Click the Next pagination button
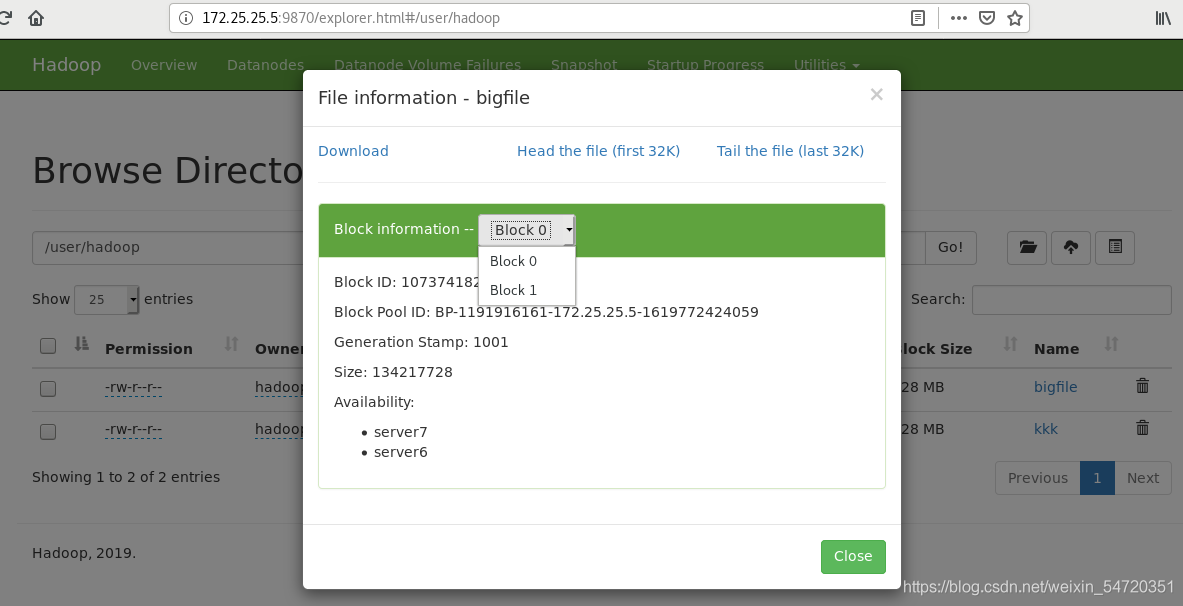The width and height of the screenshot is (1183, 606). click(1142, 478)
